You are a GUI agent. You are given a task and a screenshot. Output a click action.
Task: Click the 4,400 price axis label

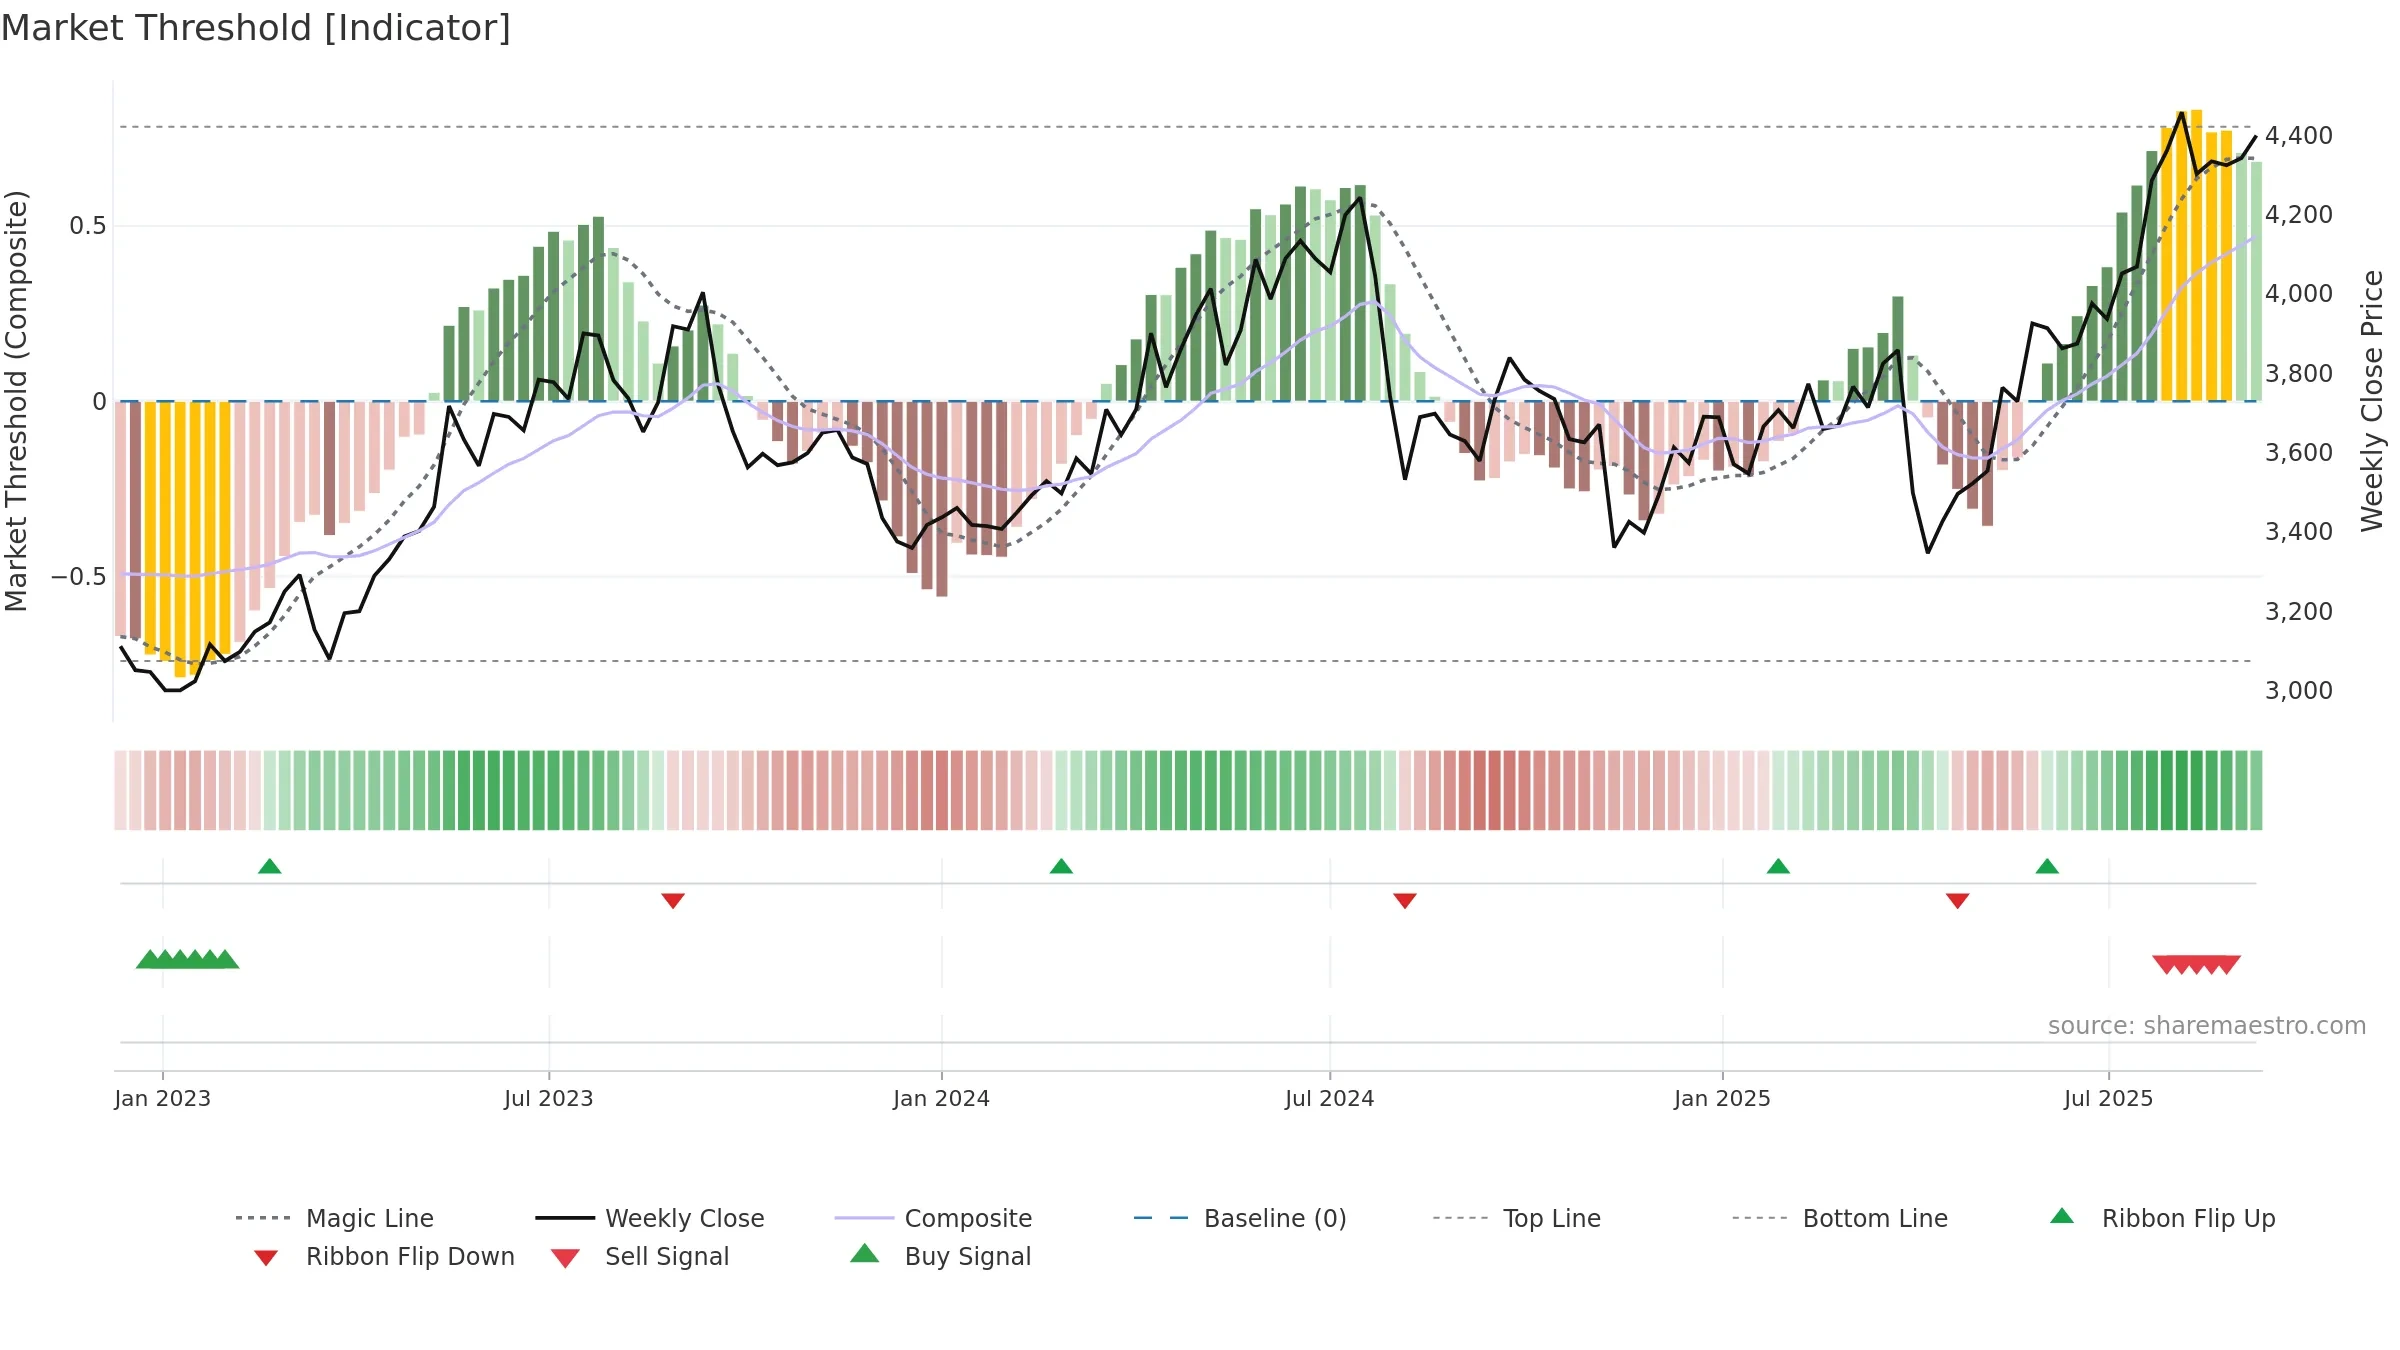(2299, 136)
